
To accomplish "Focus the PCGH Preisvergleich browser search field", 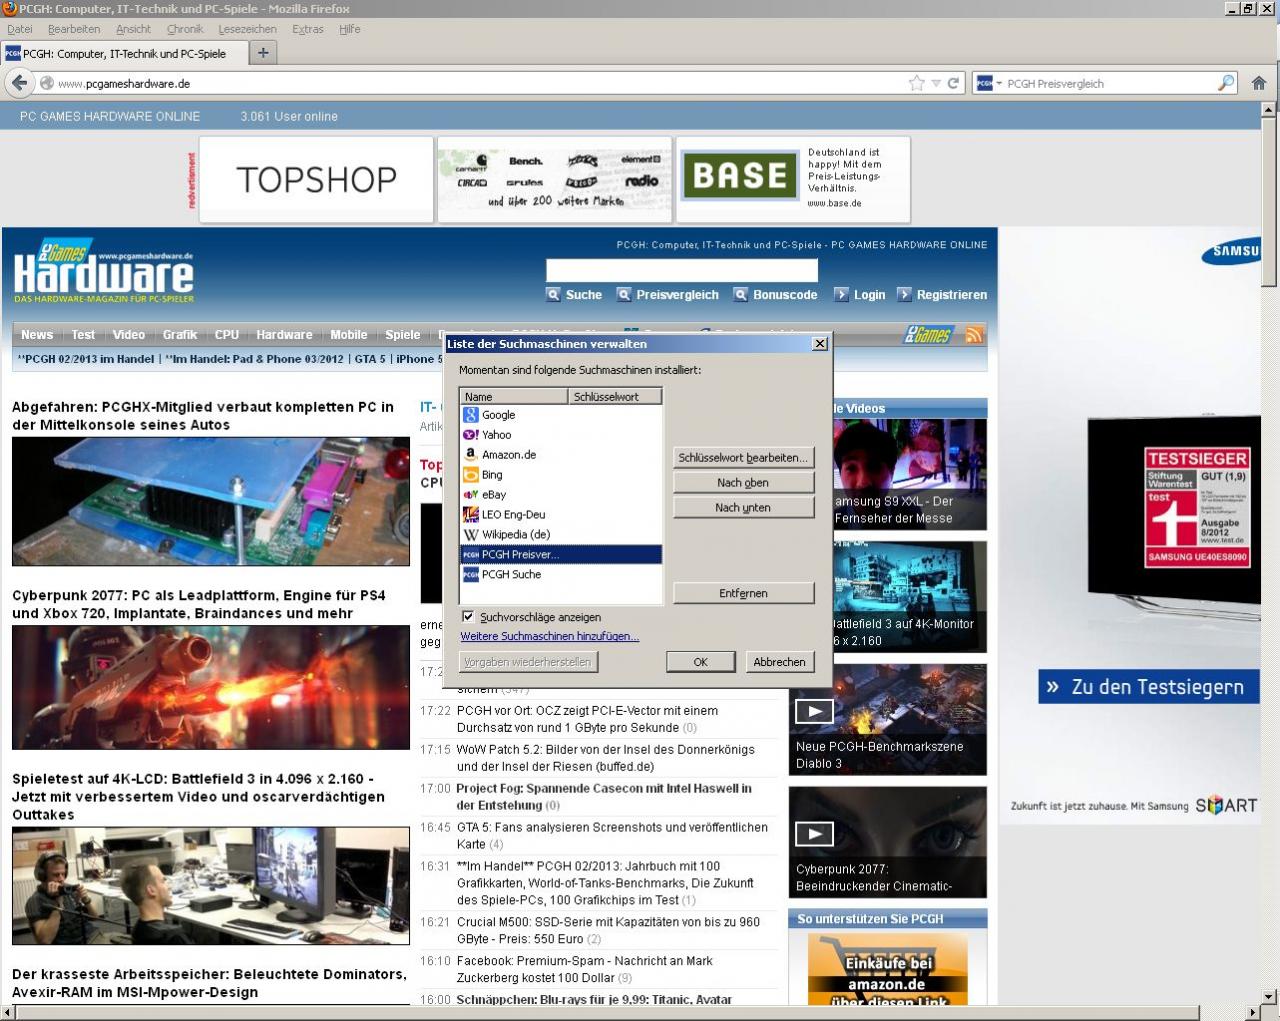I will 1110,84.
